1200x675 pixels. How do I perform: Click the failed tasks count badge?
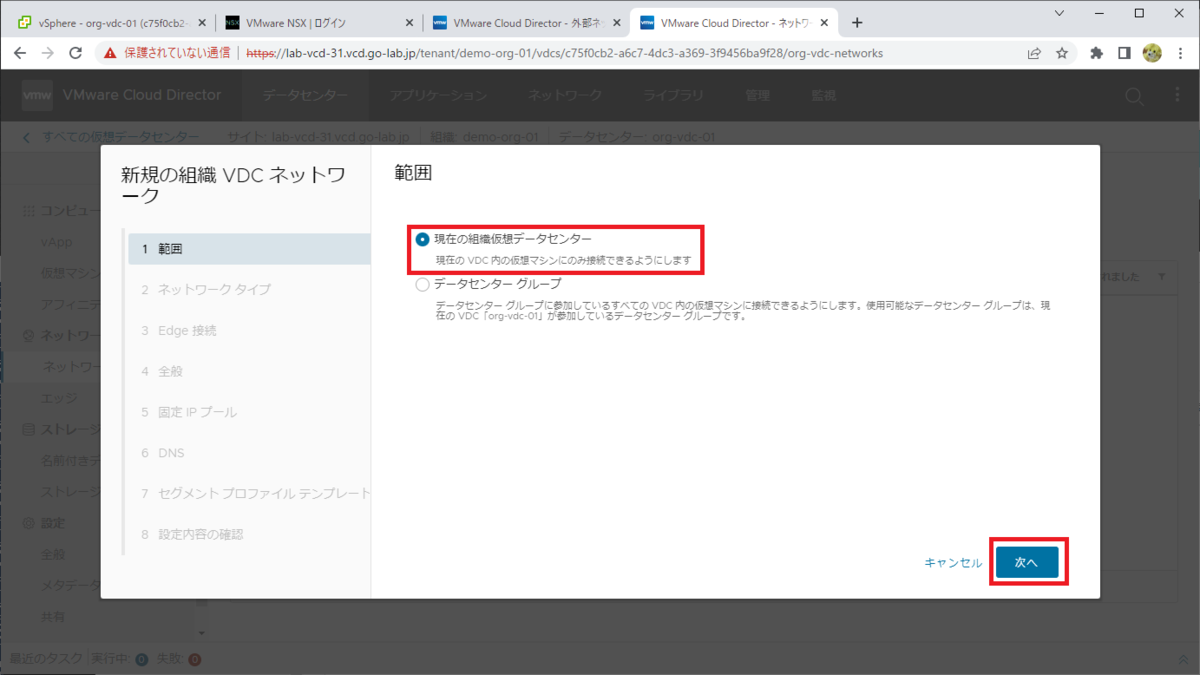point(194,659)
